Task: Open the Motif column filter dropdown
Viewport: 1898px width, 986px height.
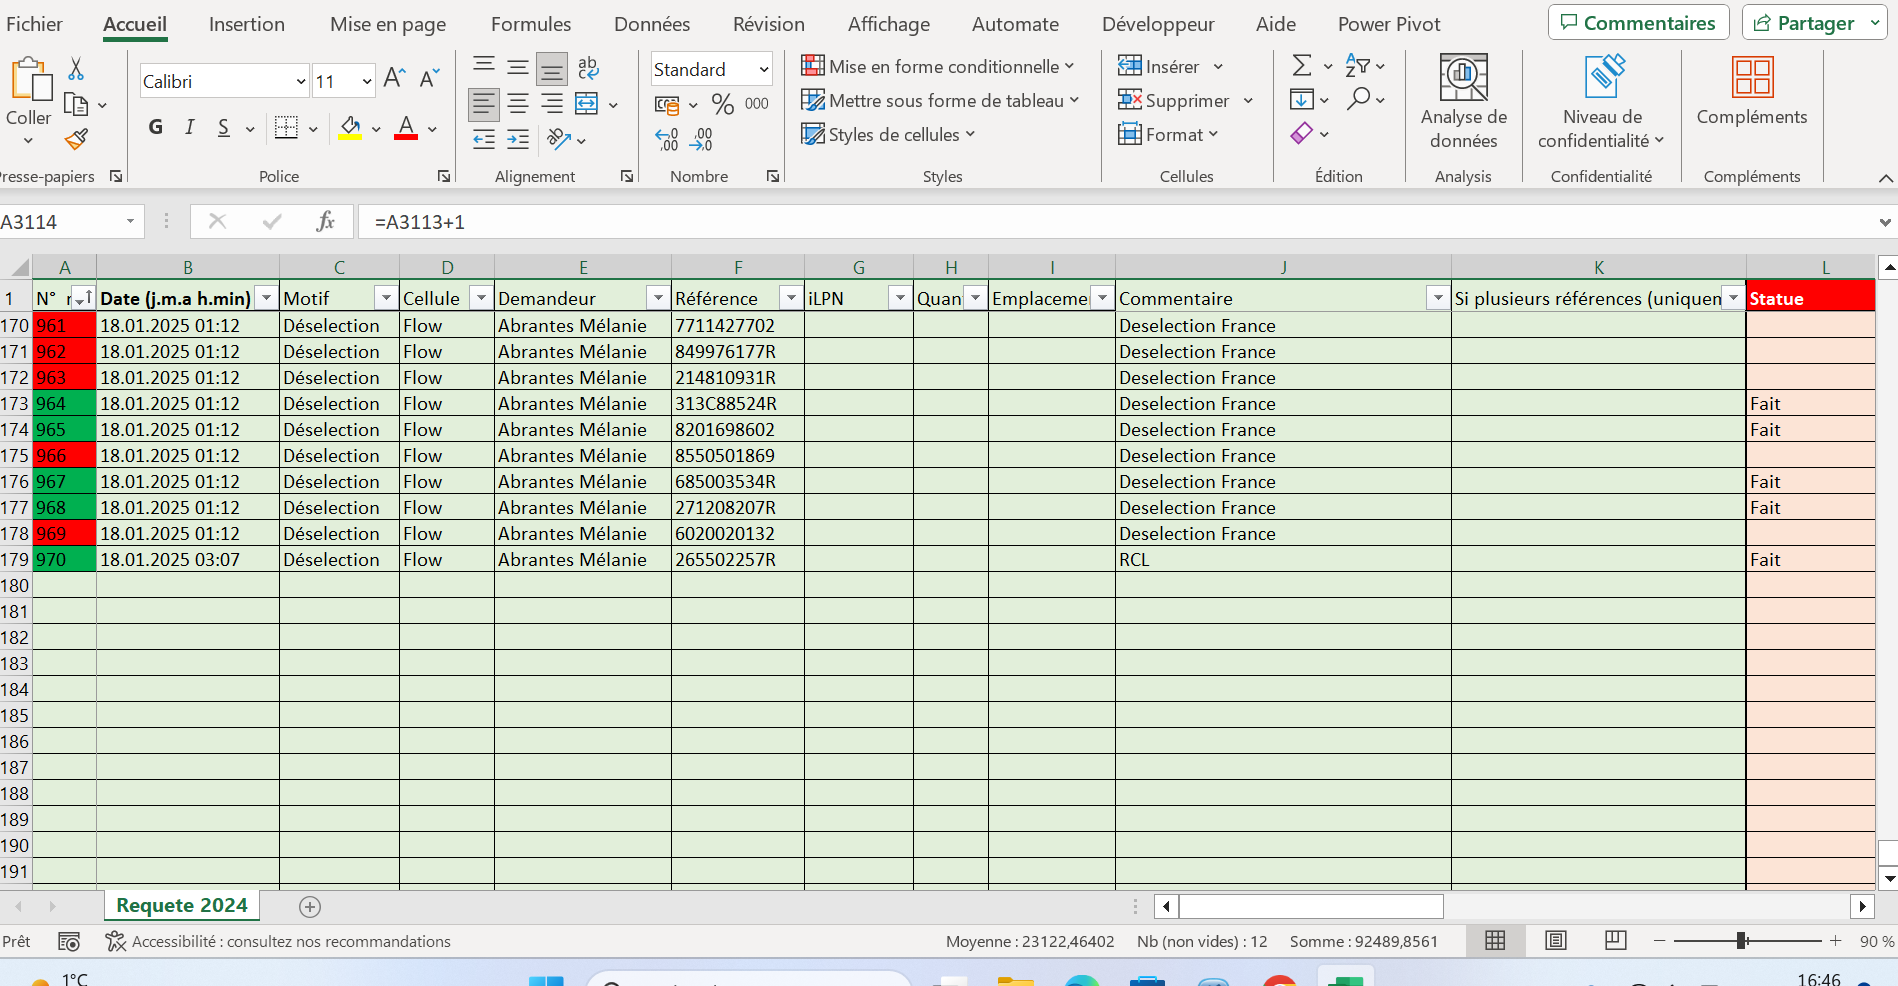Action: click(x=386, y=298)
